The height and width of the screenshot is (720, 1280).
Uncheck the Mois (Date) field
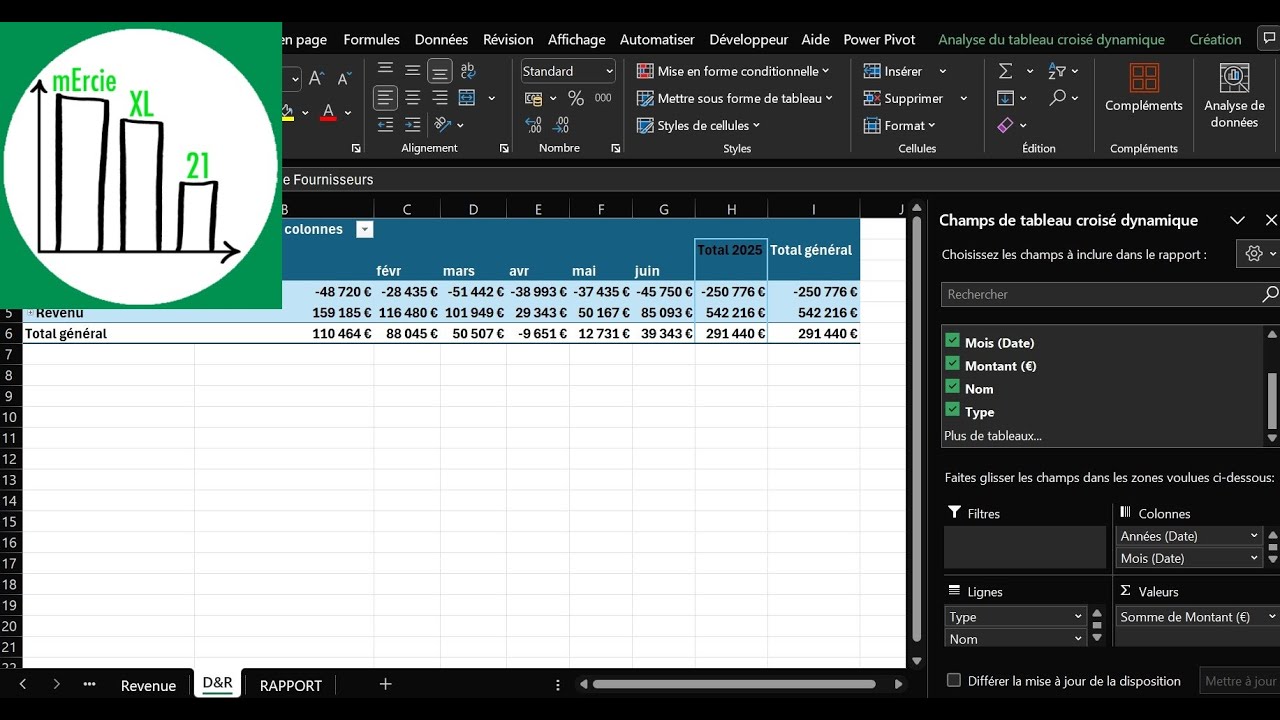tap(952, 341)
